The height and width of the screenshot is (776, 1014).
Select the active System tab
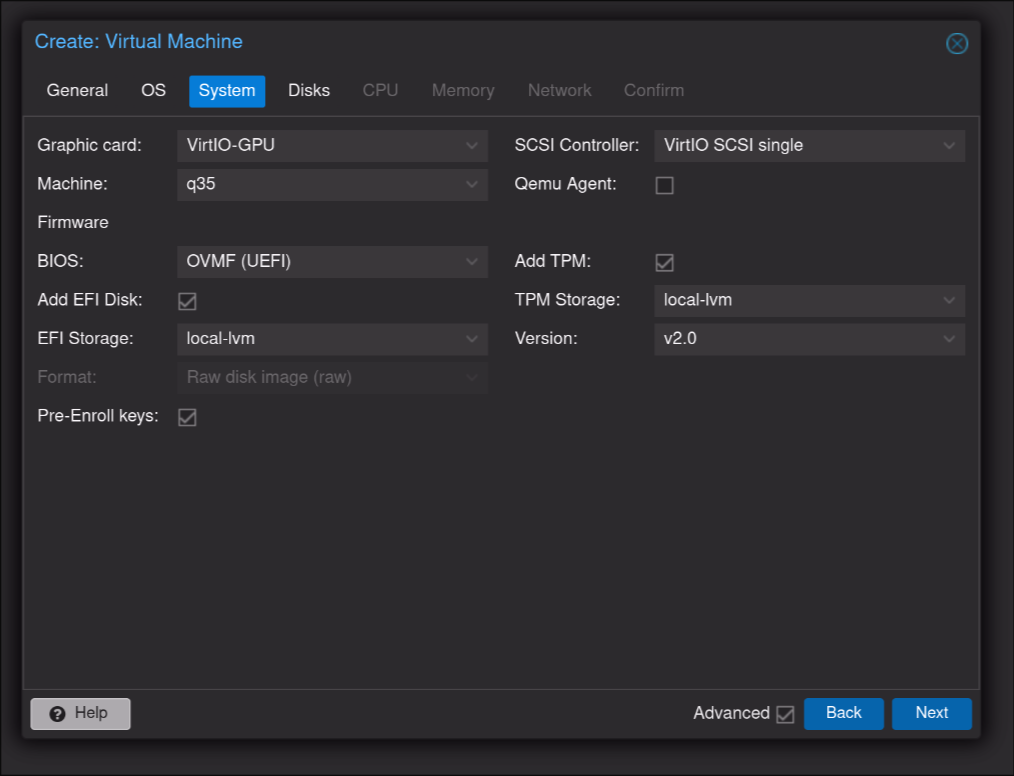pyautogui.click(x=226, y=90)
